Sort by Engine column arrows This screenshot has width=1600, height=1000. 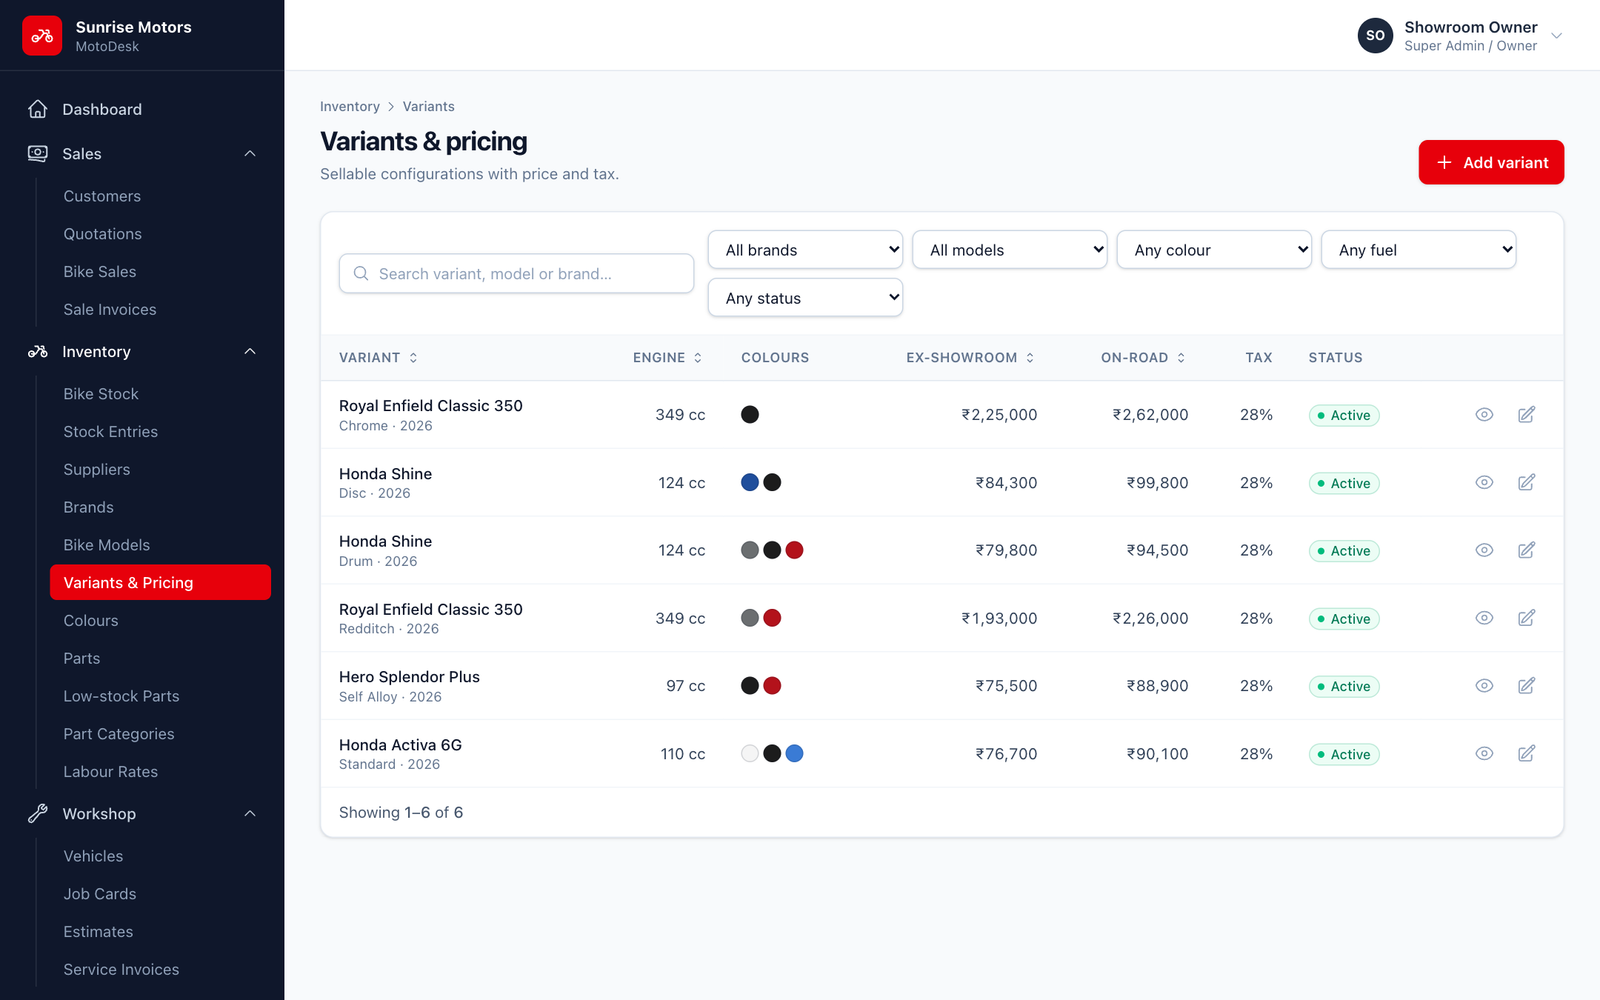698,358
